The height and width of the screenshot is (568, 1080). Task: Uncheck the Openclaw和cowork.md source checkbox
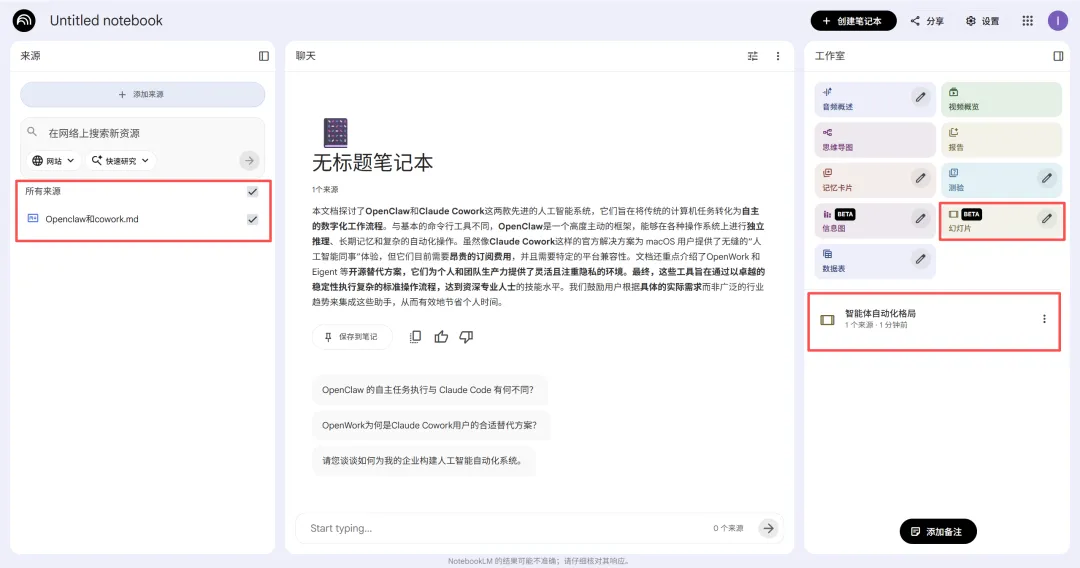point(253,219)
